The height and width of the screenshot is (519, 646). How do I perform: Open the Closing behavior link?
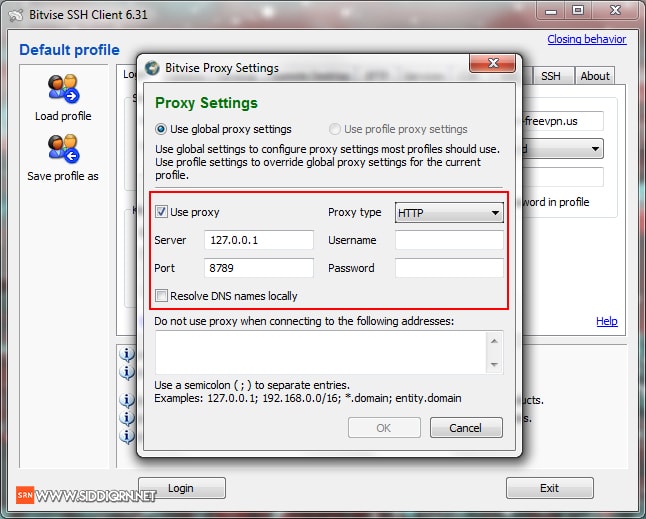tap(587, 39)
